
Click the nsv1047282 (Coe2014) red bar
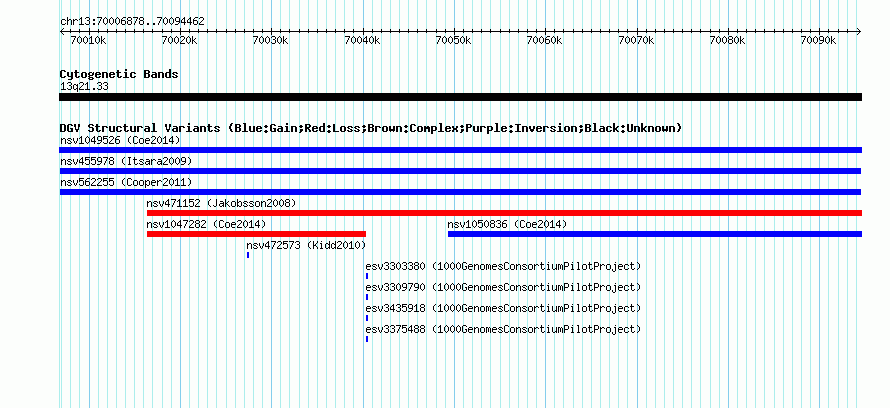256,234
